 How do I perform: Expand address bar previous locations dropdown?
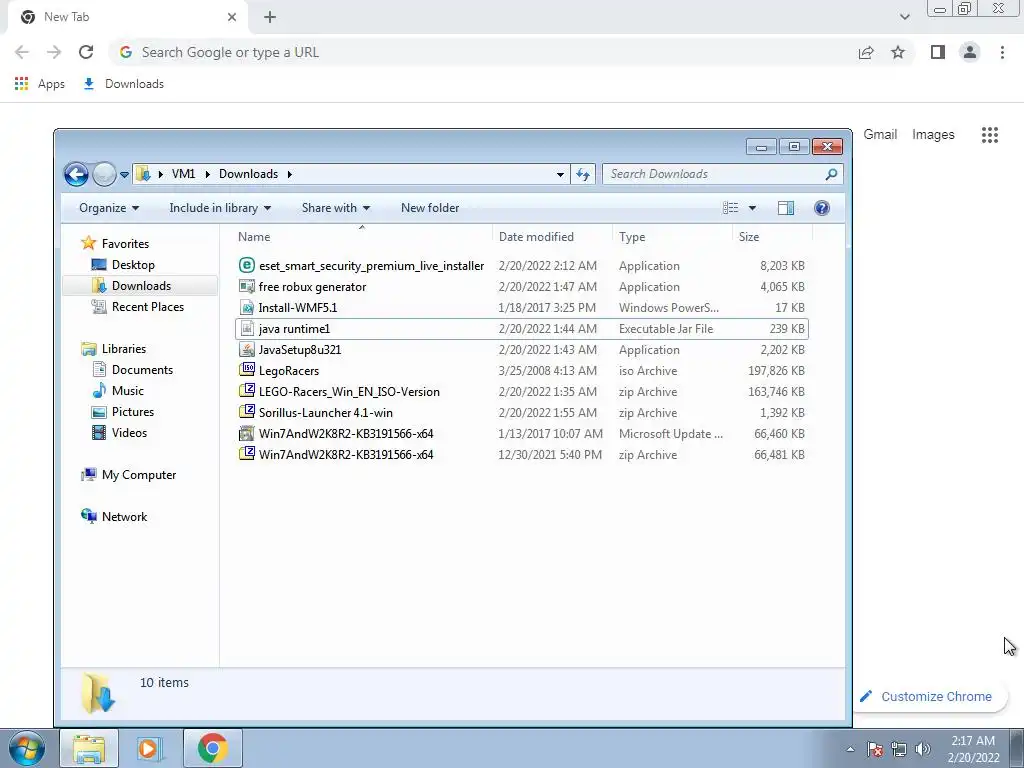pos(560,174)
